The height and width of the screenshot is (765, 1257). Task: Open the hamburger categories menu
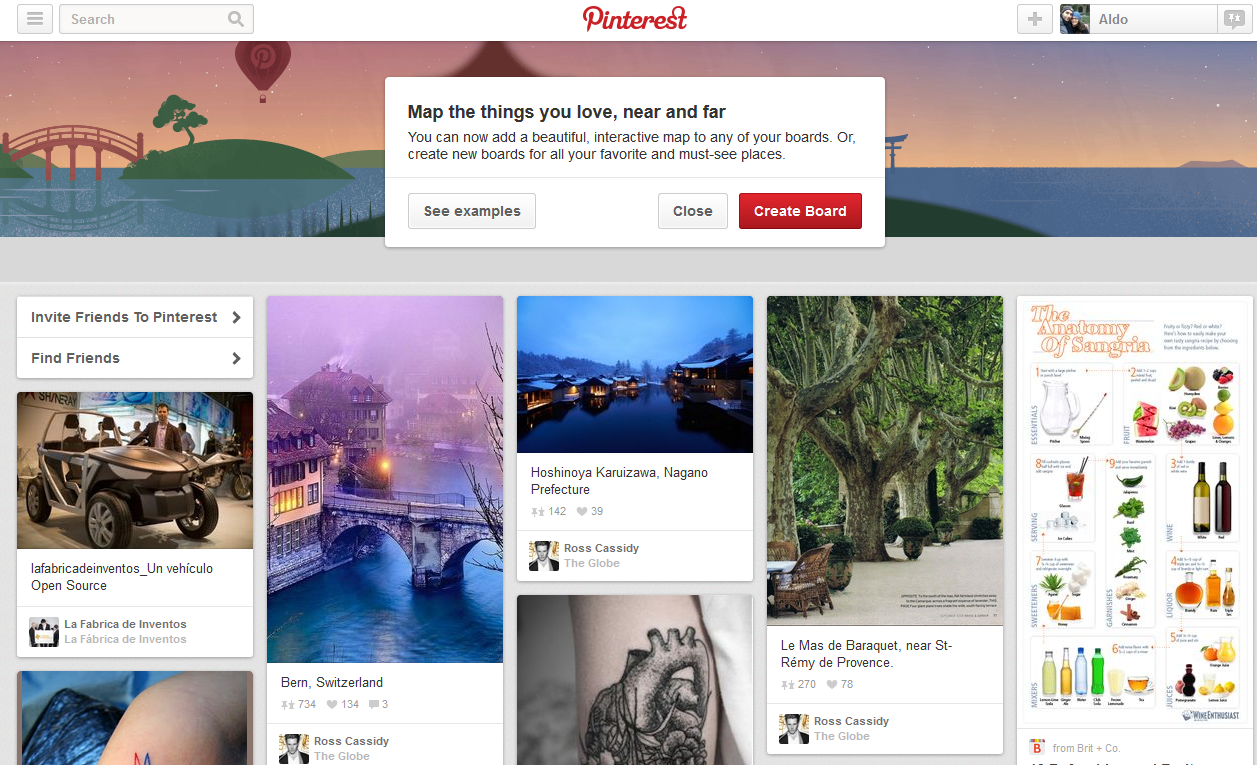point(35,19)
